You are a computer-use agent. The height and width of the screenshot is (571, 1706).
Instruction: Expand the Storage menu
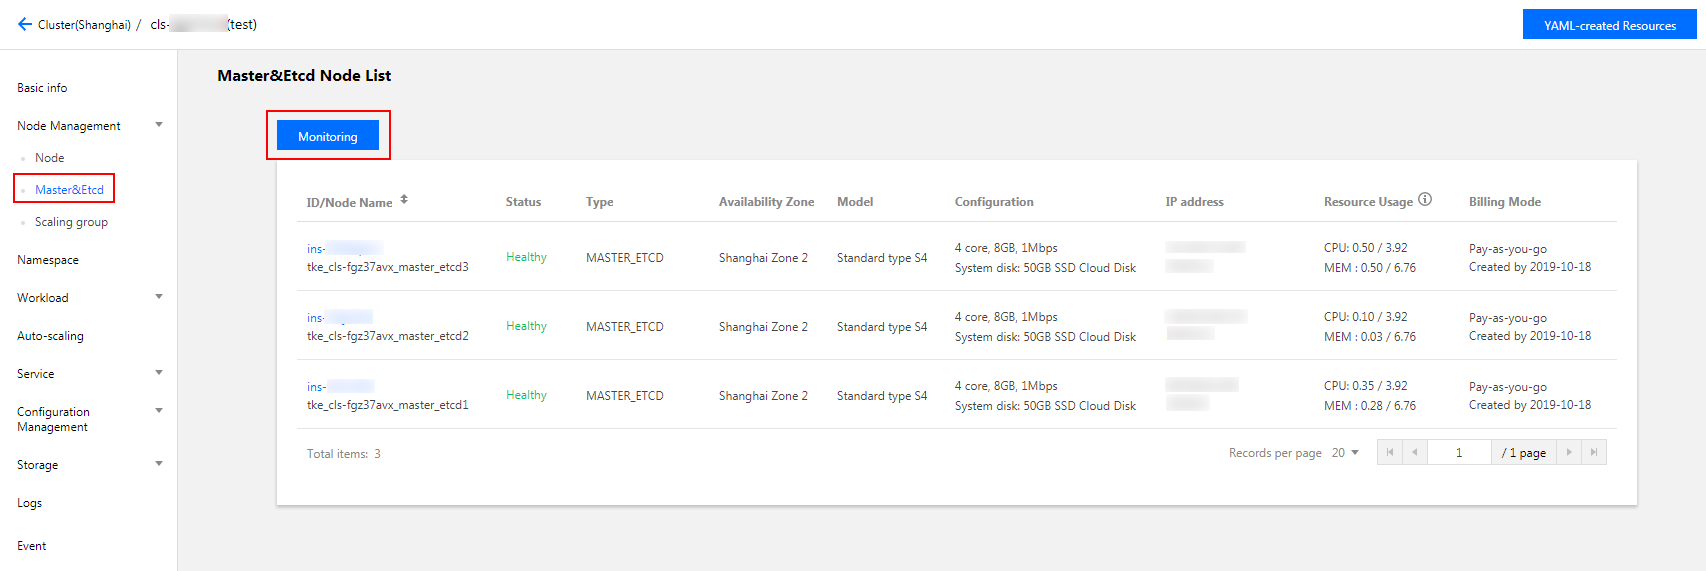159,464
